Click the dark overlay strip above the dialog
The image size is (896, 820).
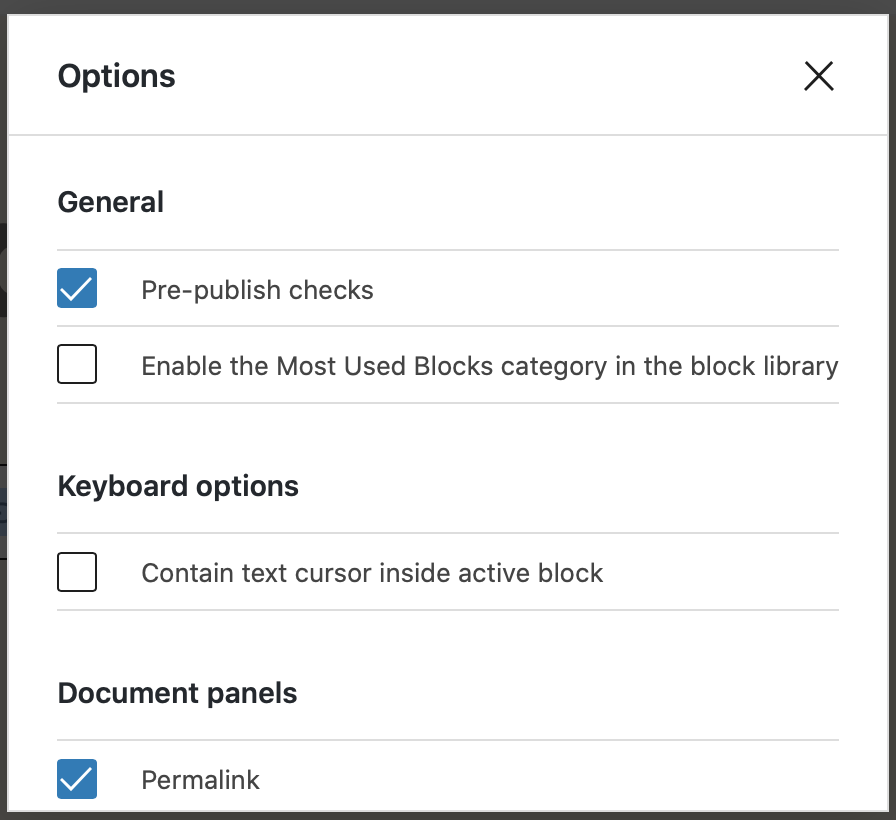tap(448, 6)
